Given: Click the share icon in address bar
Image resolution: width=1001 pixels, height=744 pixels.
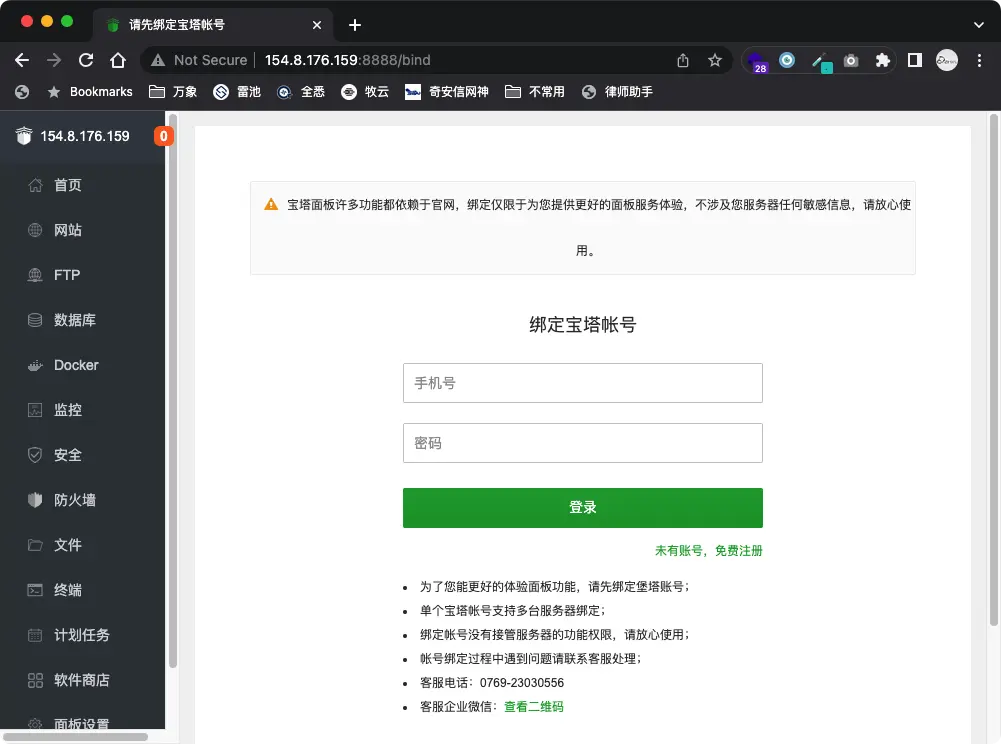Looking at the screenshot, I should (683, 60).
